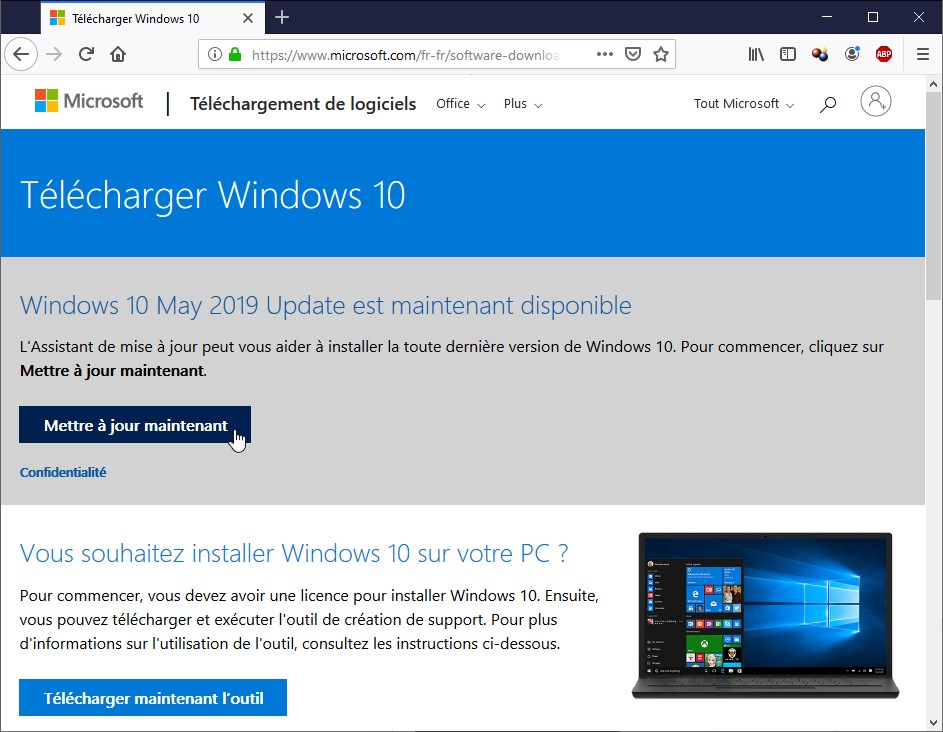943x732 pixels.
Task: Open the Microsoft site search
Action: point(828,104)
